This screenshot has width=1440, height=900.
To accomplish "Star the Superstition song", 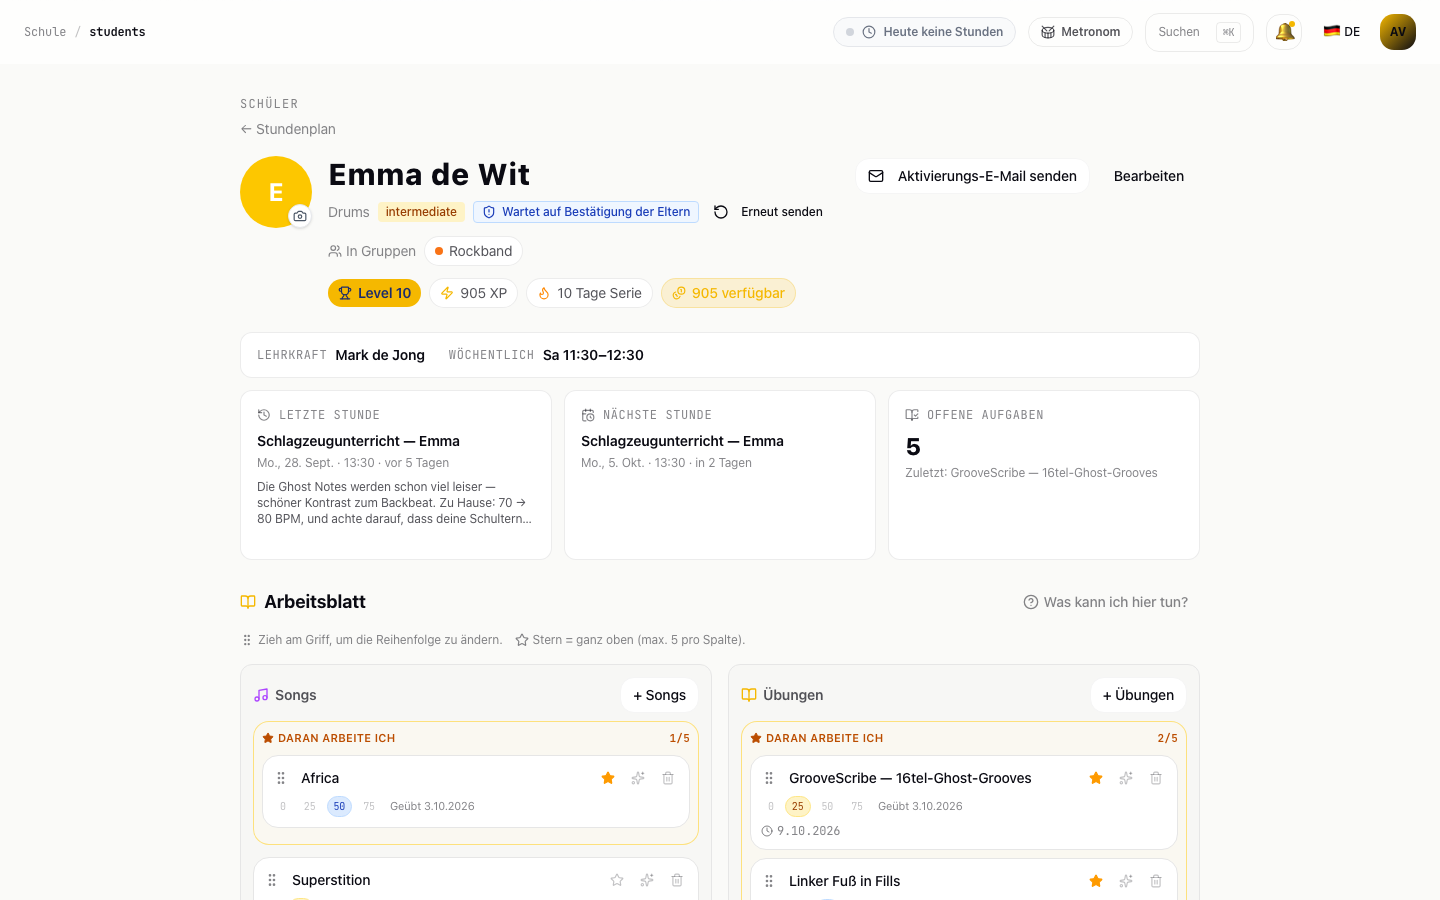I will click(617, 880).
